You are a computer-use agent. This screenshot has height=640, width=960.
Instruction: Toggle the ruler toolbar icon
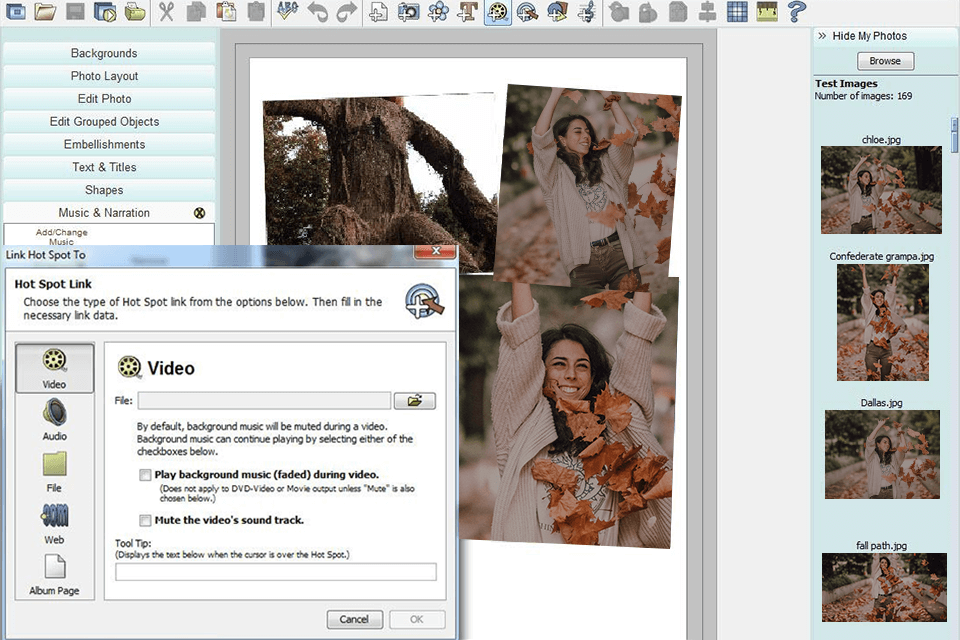pos(767,11)
